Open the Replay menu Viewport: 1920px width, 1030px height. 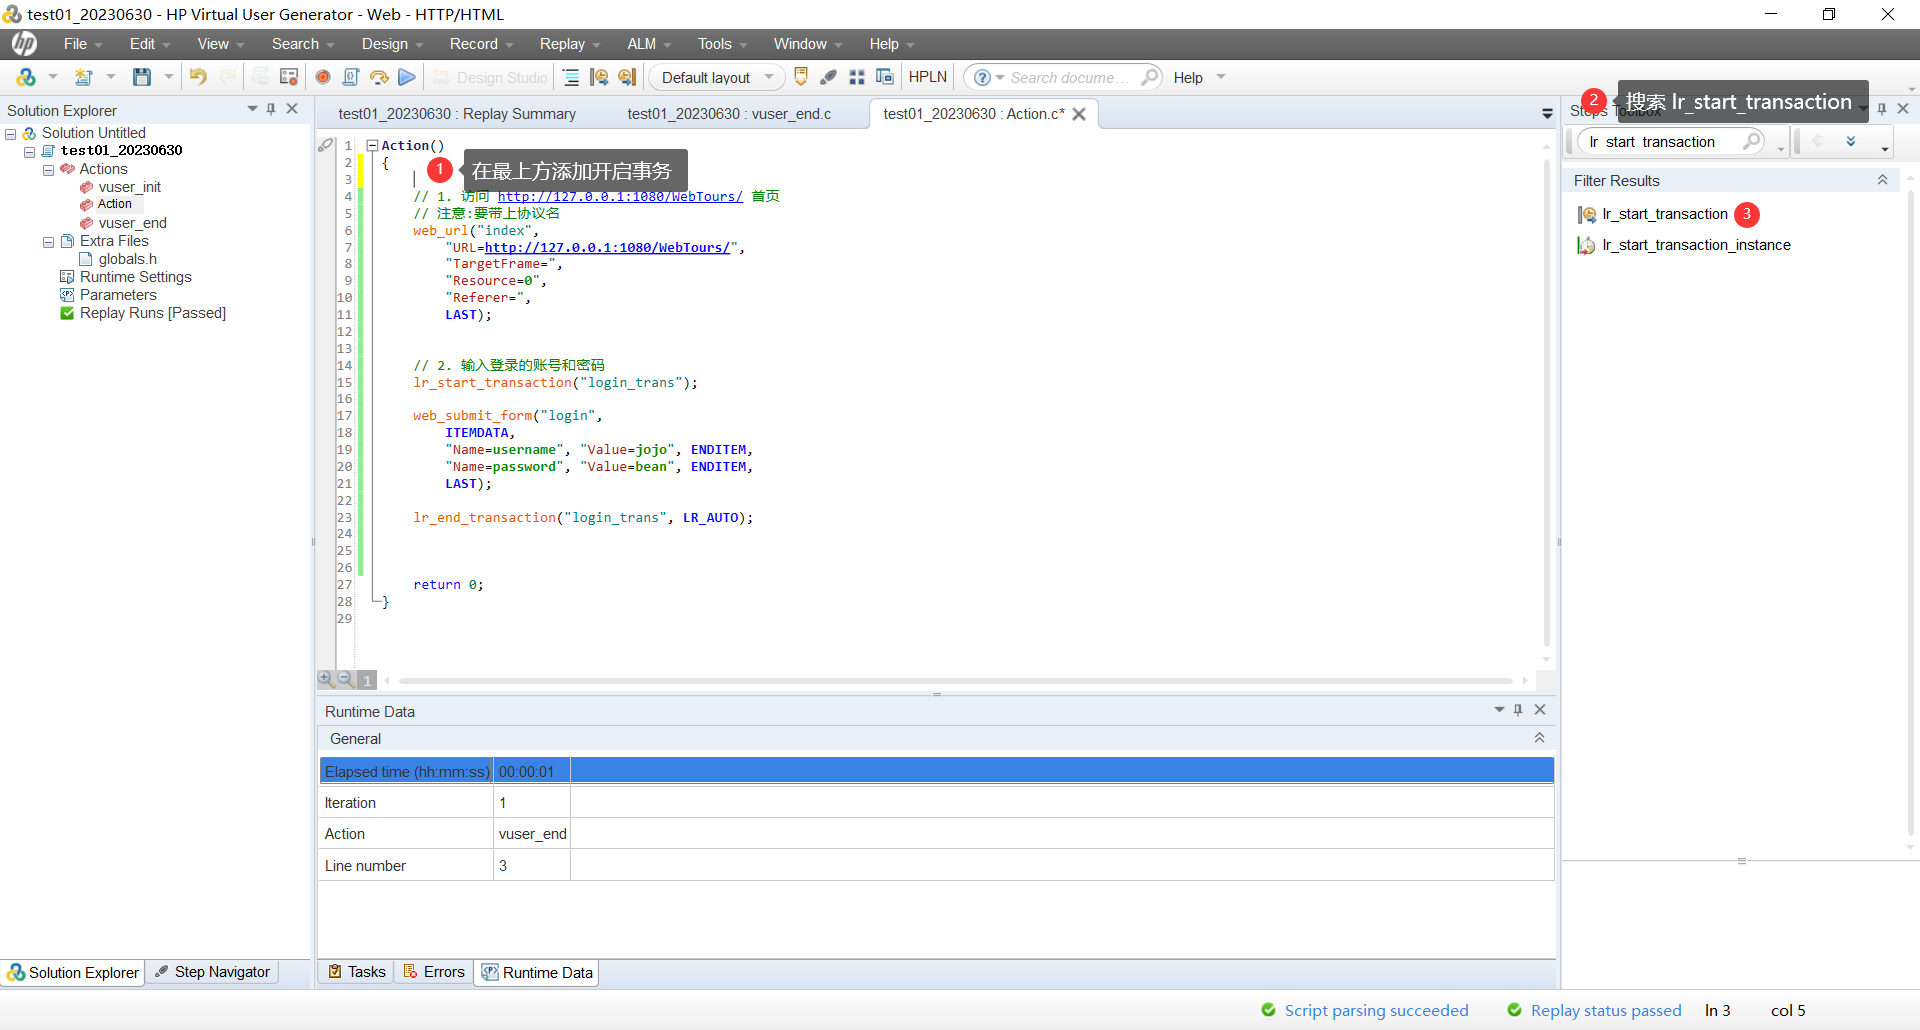[x=570, y=44]
